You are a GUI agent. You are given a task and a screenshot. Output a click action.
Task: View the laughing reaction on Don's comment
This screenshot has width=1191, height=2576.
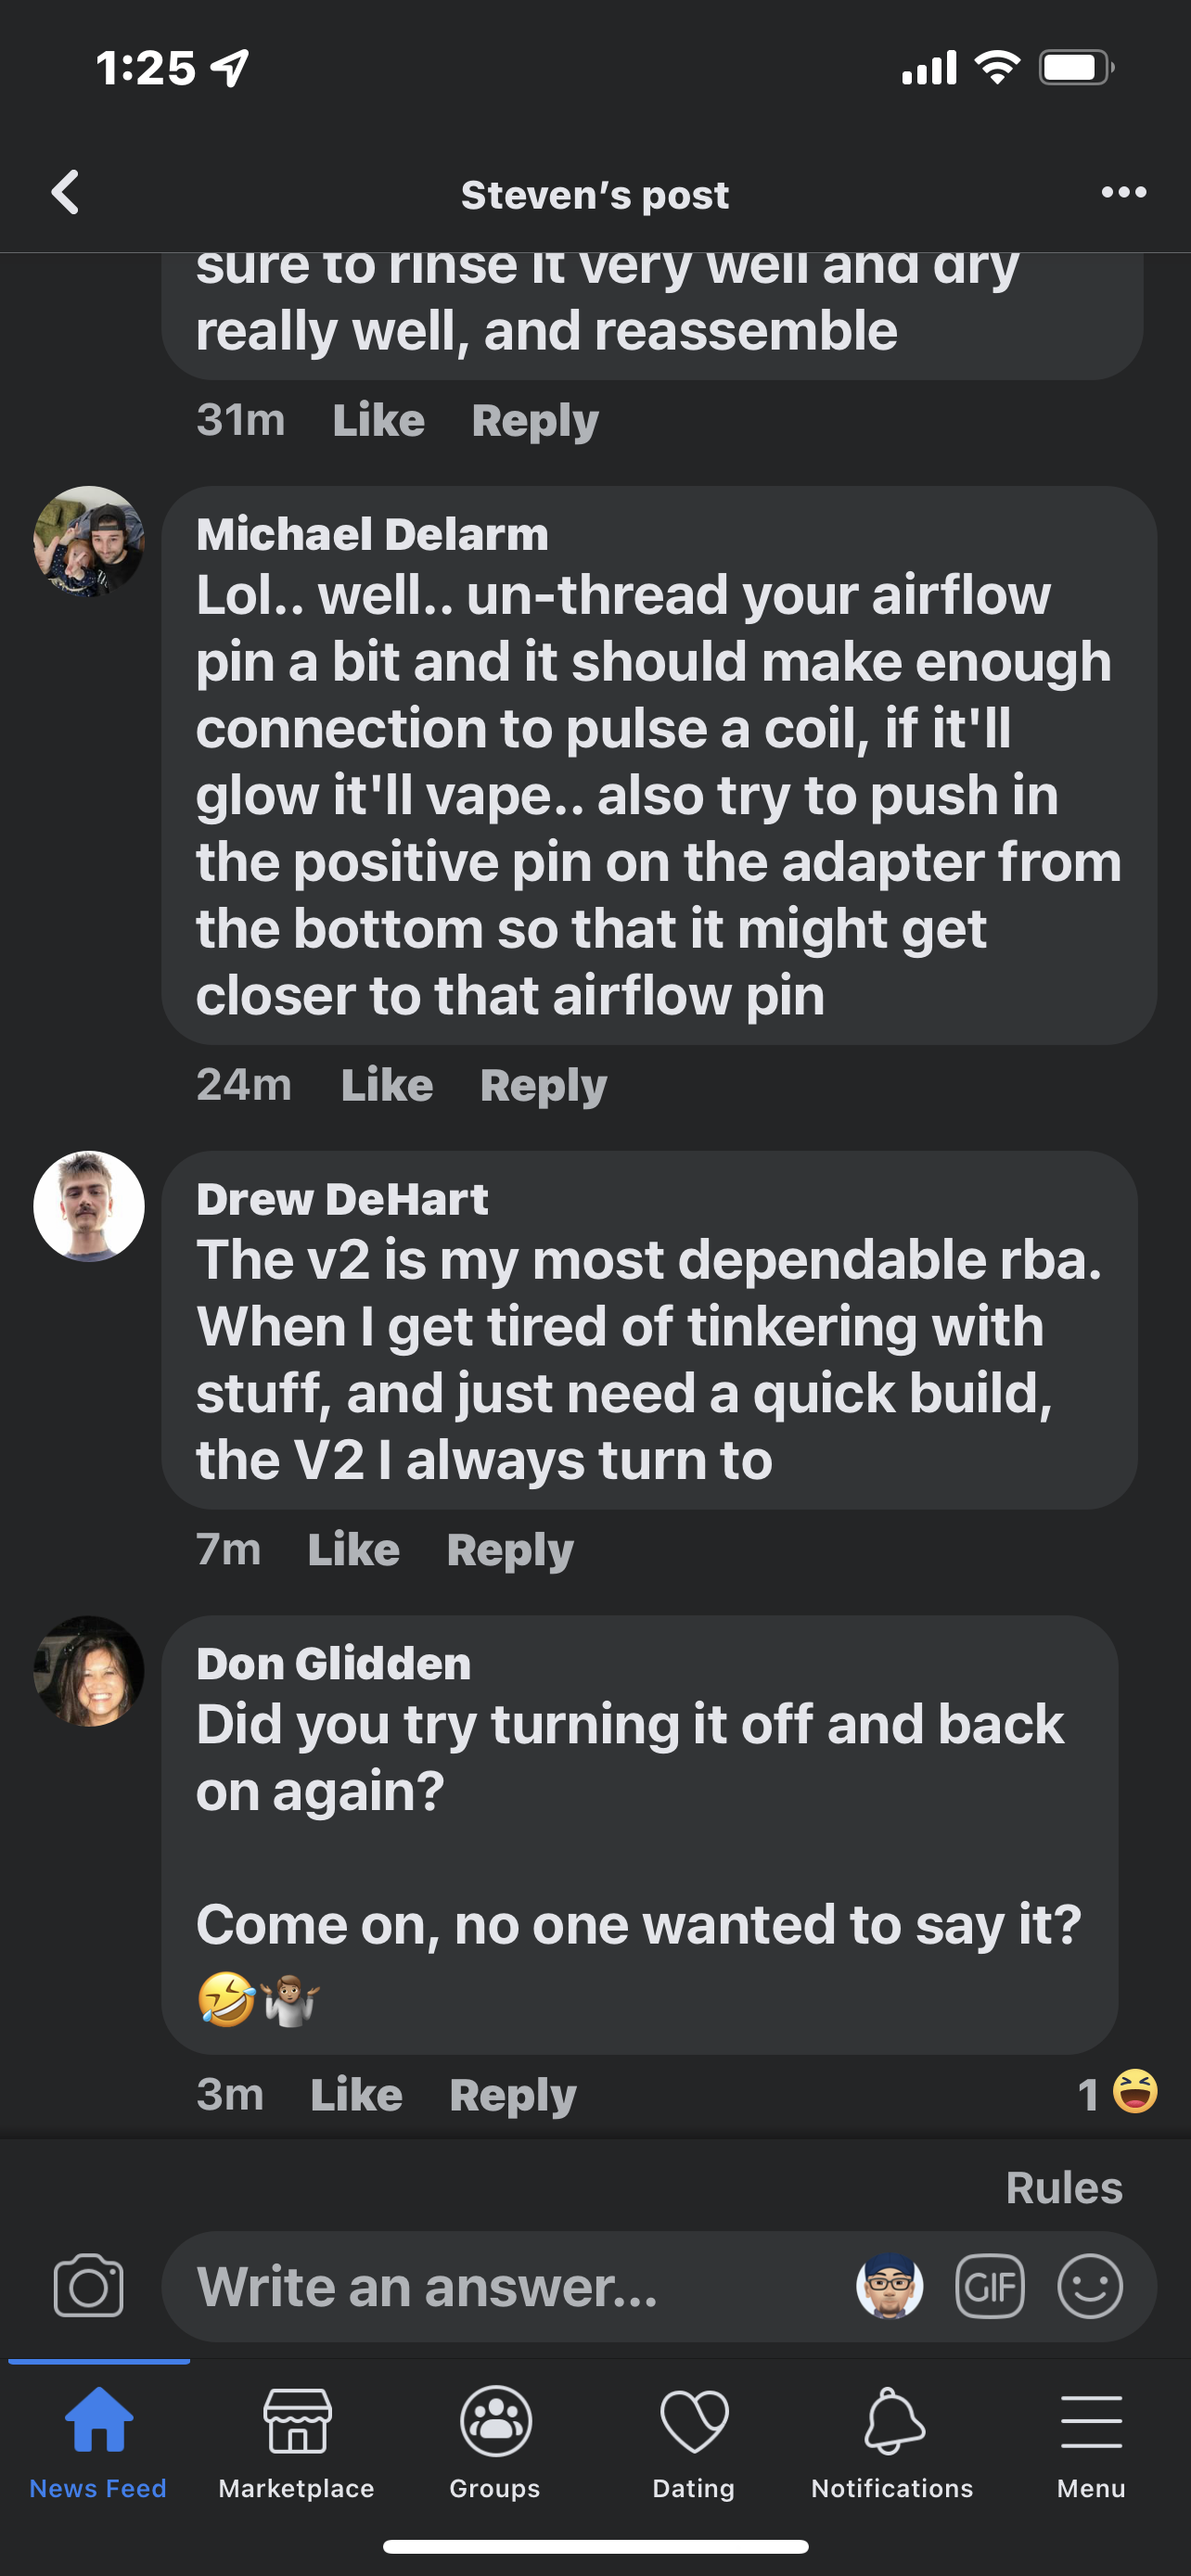(1120, 2093)
